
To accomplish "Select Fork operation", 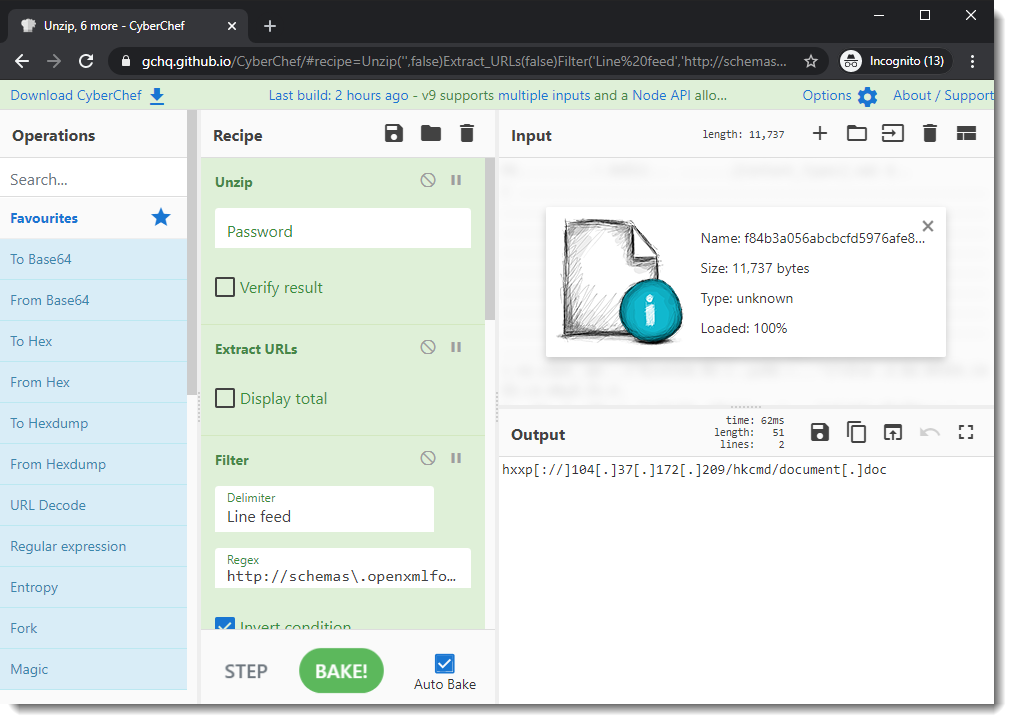I will click(93, 628).
